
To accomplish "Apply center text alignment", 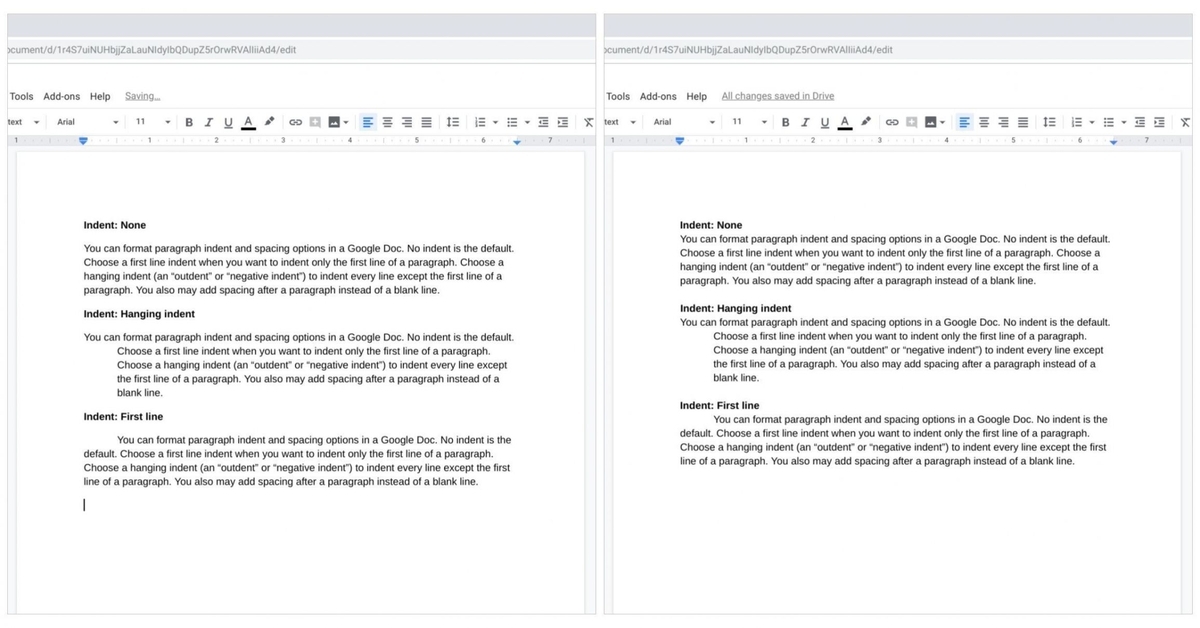I will (x=387, y=122).
